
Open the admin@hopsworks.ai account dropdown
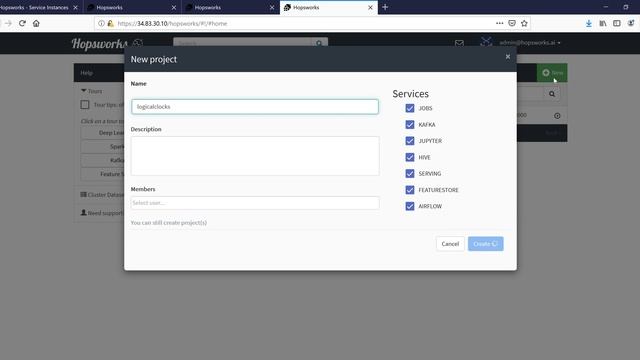530,43
